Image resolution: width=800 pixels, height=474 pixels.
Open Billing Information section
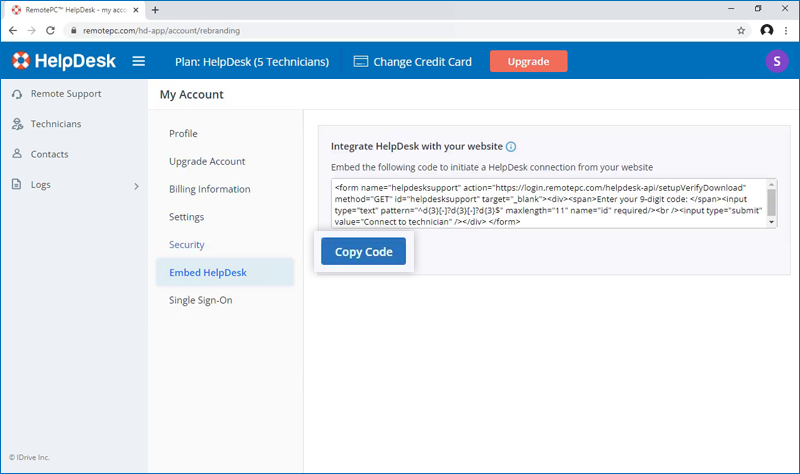pyautogui.click(x=210, y=189)
